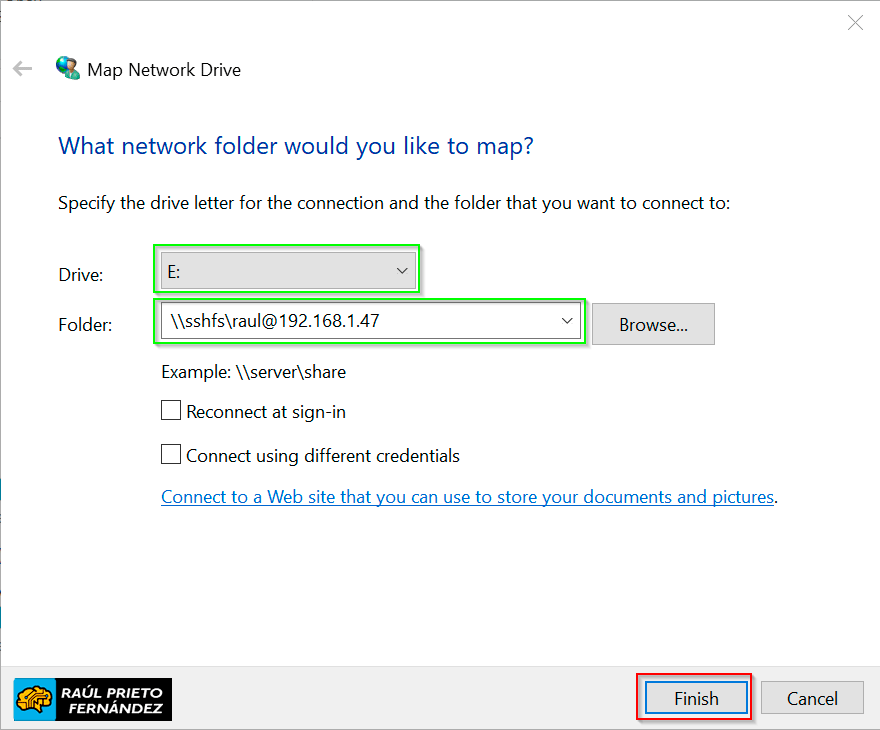The height and width of the screenshot is (730, 880).
Task: Open the Drive letter dropdown showing E:
Action: click(x=288, y=271)
